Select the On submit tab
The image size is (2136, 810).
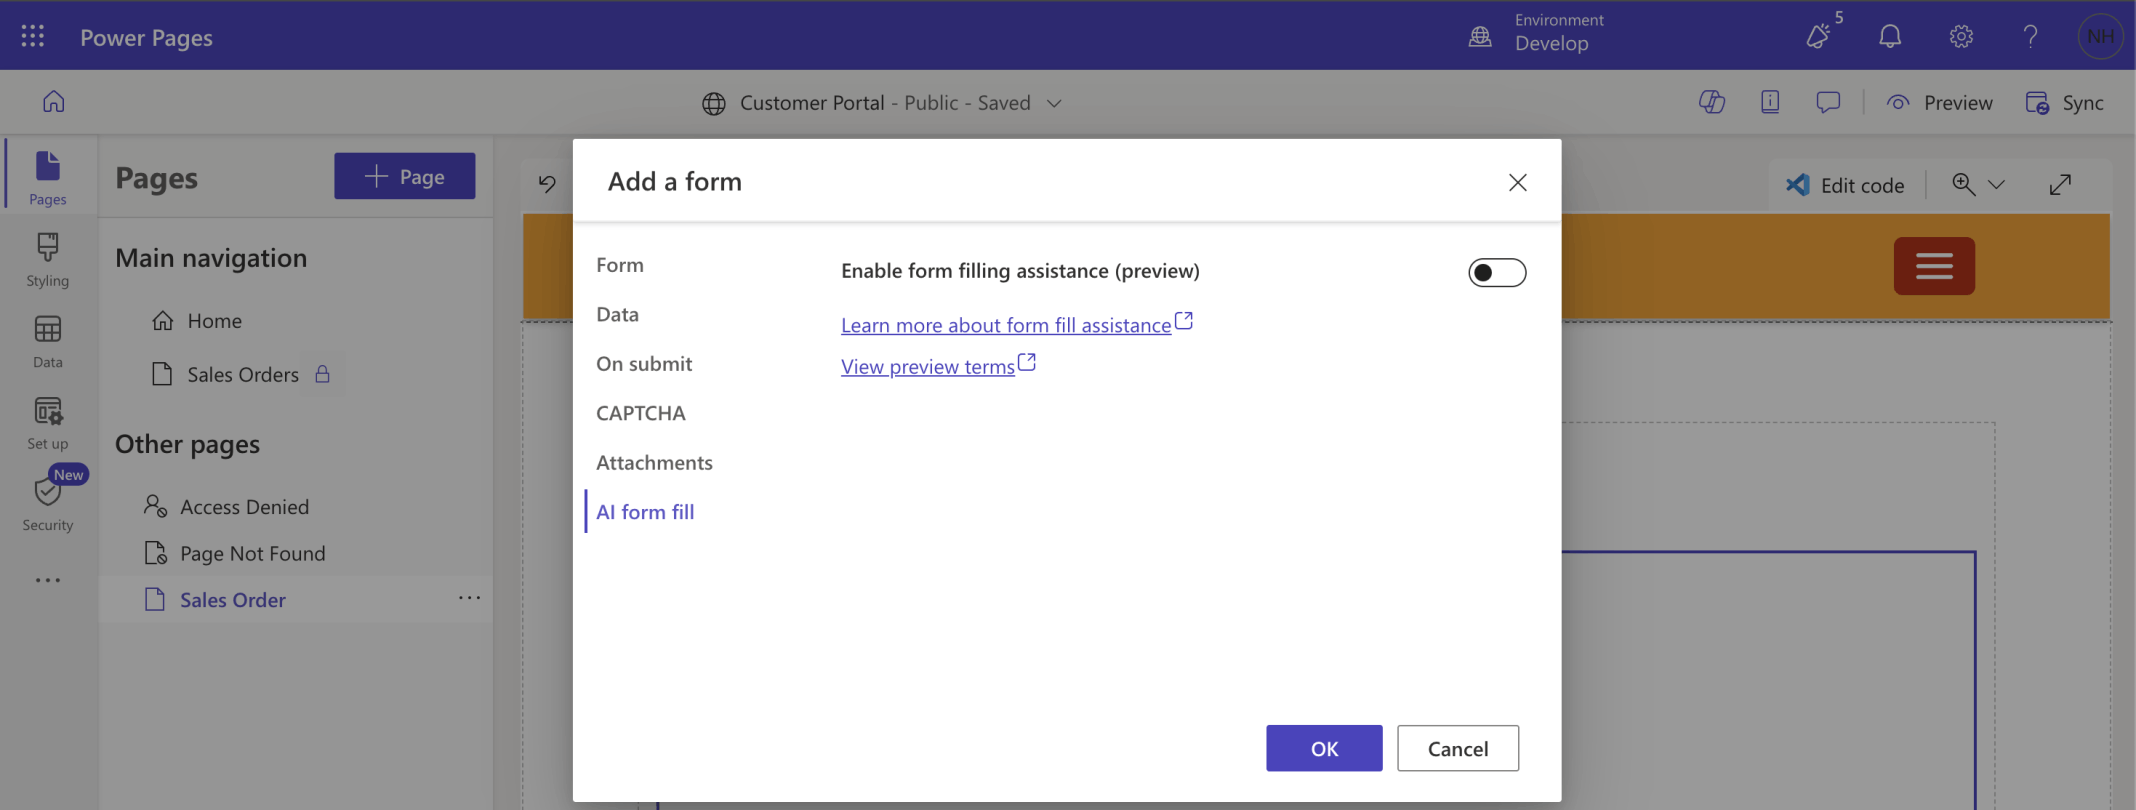point(644,364)
